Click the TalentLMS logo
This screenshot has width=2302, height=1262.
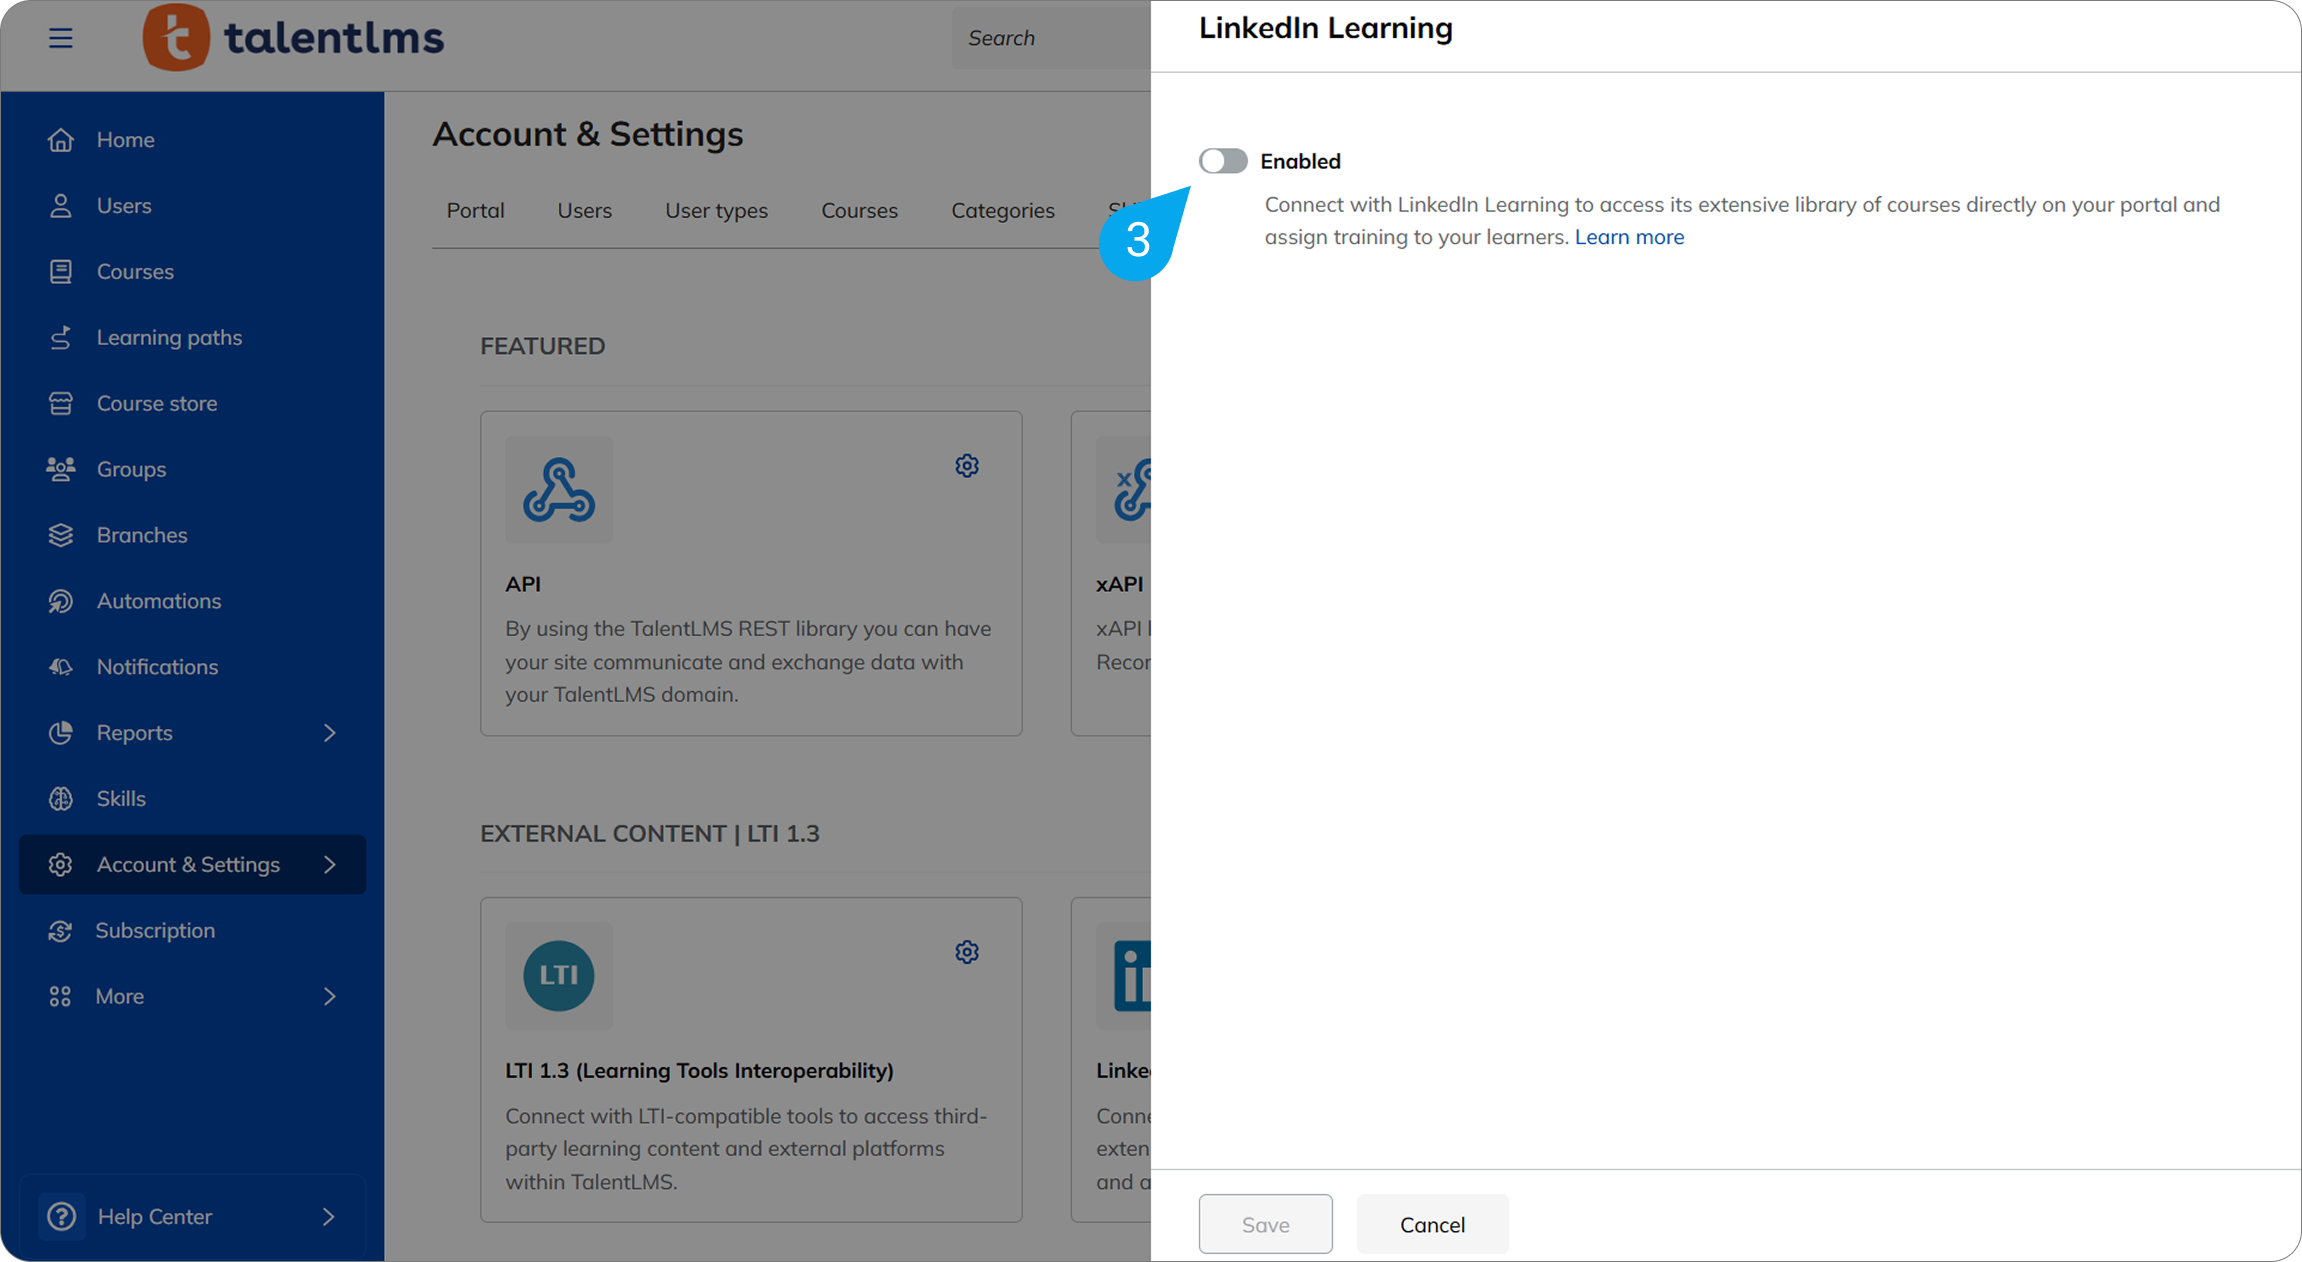tap(293, 38)
